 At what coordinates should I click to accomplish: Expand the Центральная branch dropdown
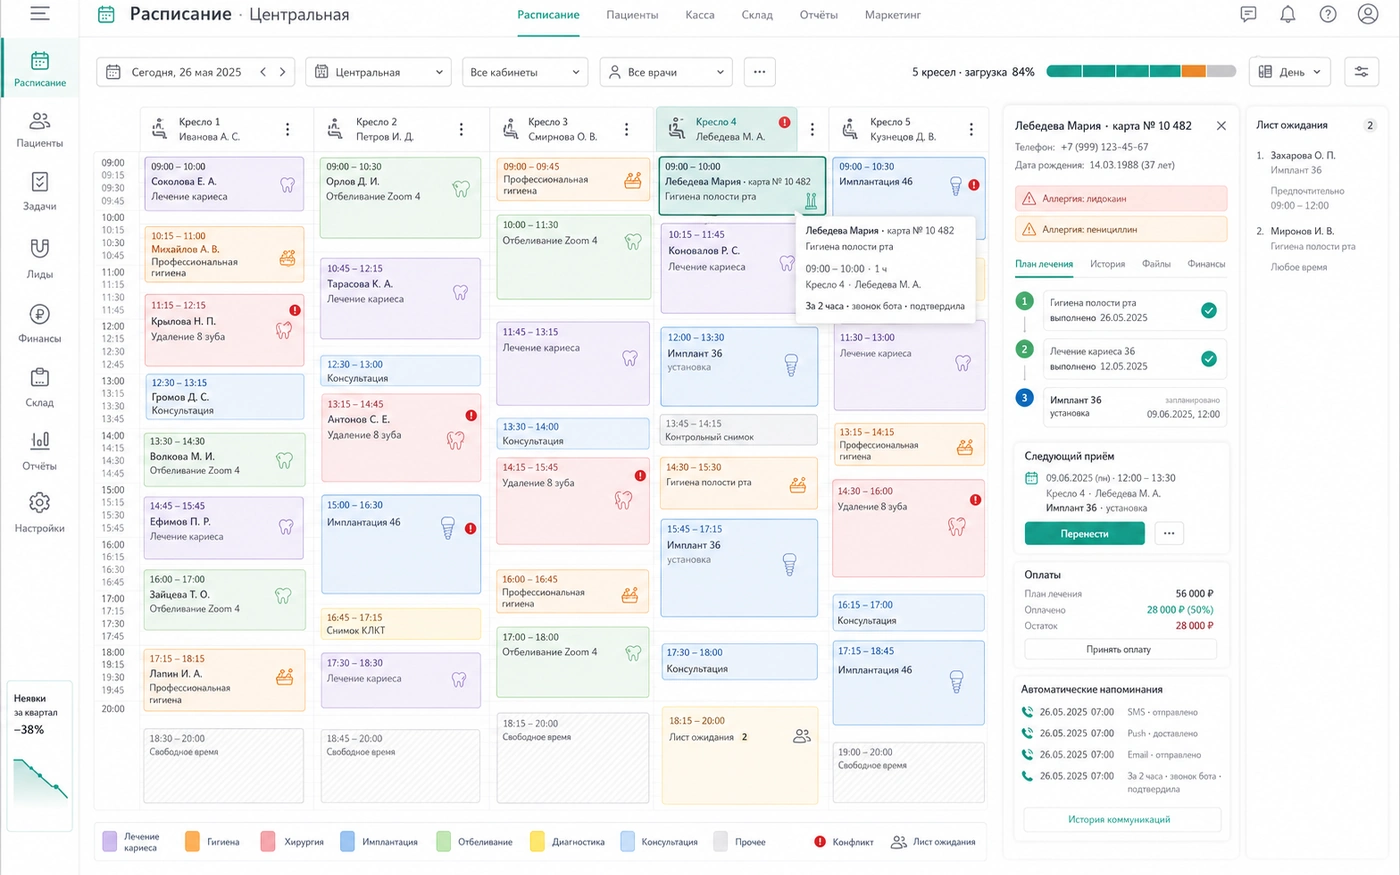[378, 72]
